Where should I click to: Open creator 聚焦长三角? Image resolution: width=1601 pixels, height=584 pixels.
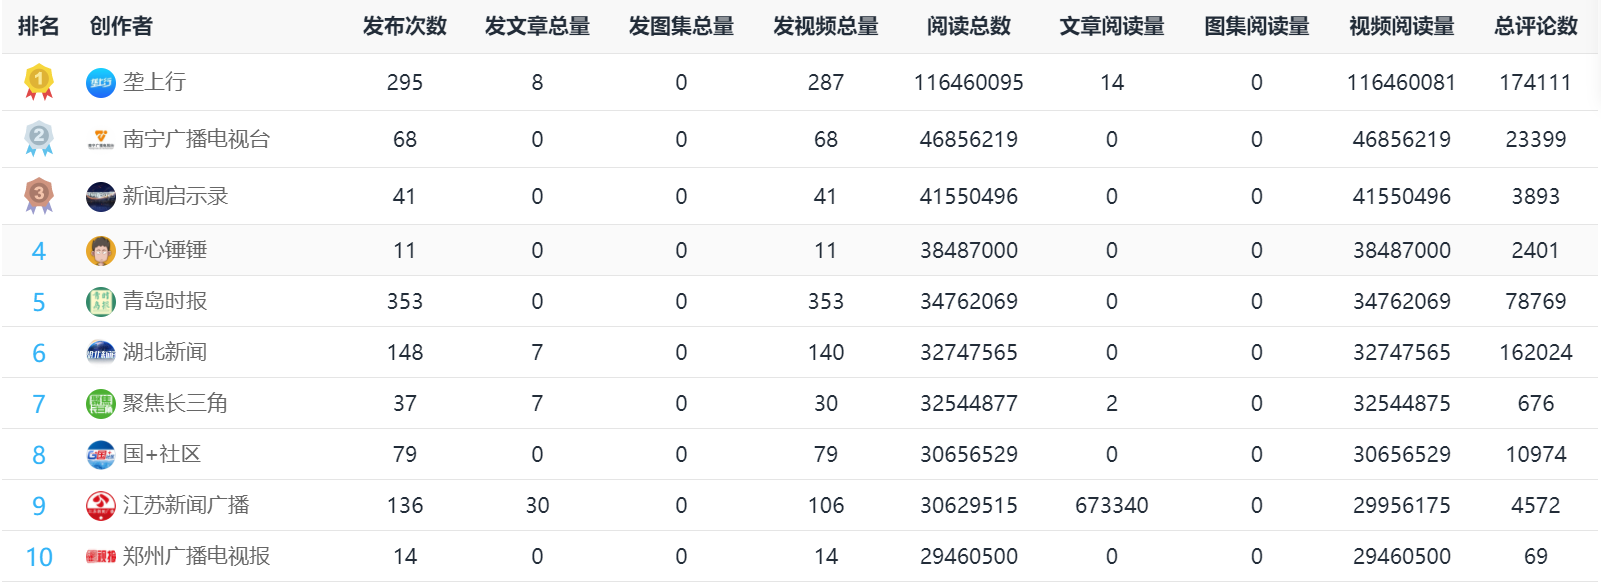[175, 403]
